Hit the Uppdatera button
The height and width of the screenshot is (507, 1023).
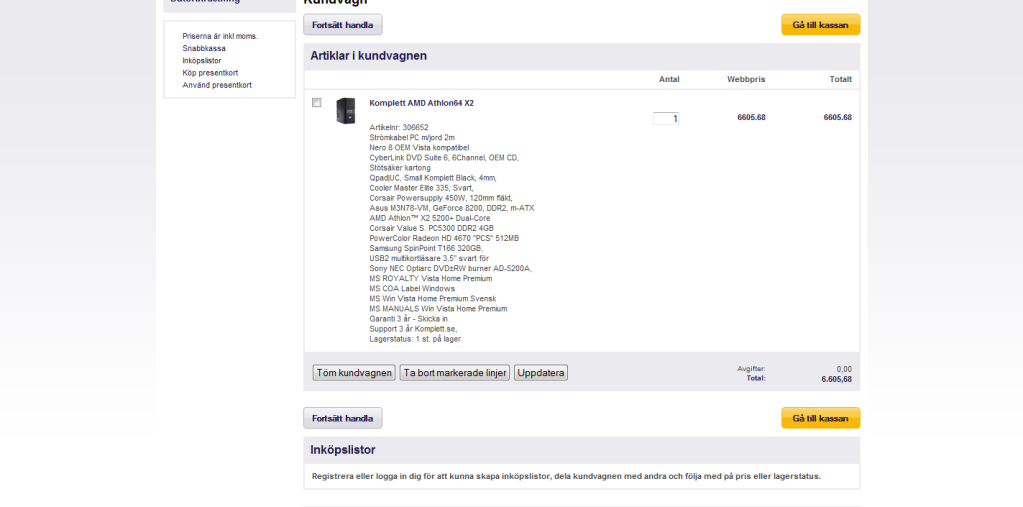coord(541,373)
